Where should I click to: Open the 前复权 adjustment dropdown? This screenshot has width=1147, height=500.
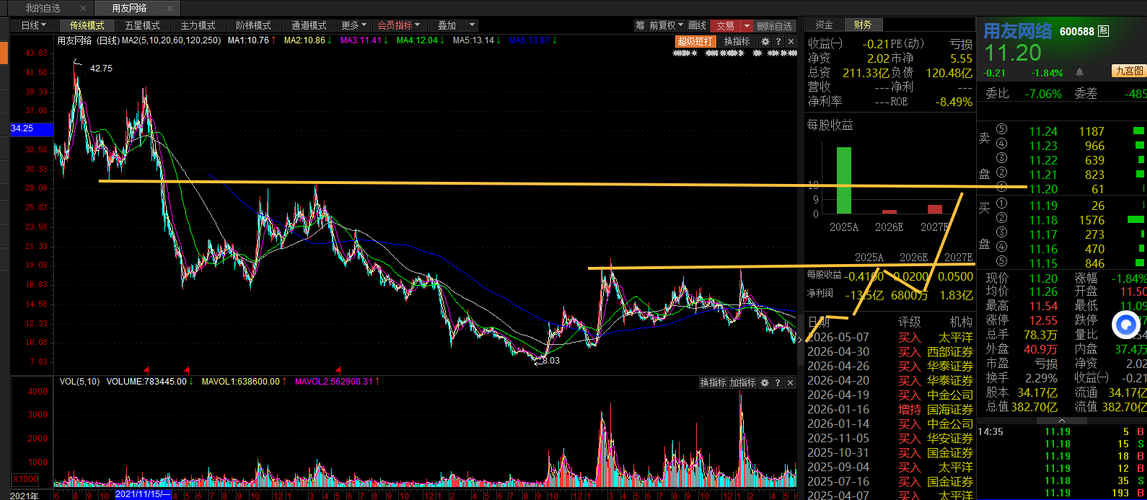[666, 25]
